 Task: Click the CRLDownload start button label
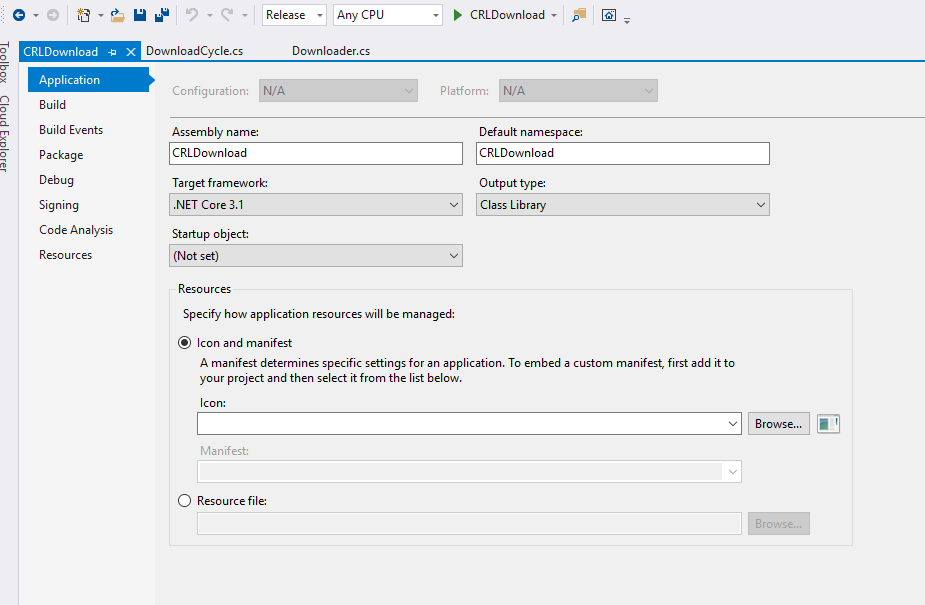[x=507, y=15]
